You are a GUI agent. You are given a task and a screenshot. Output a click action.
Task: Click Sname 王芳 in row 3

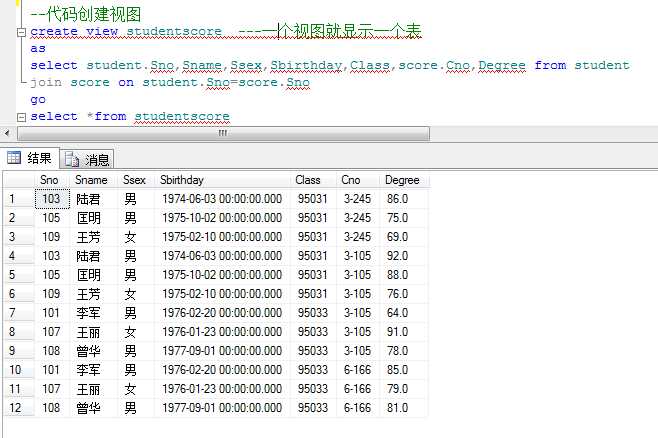click(x=94, y=237)
